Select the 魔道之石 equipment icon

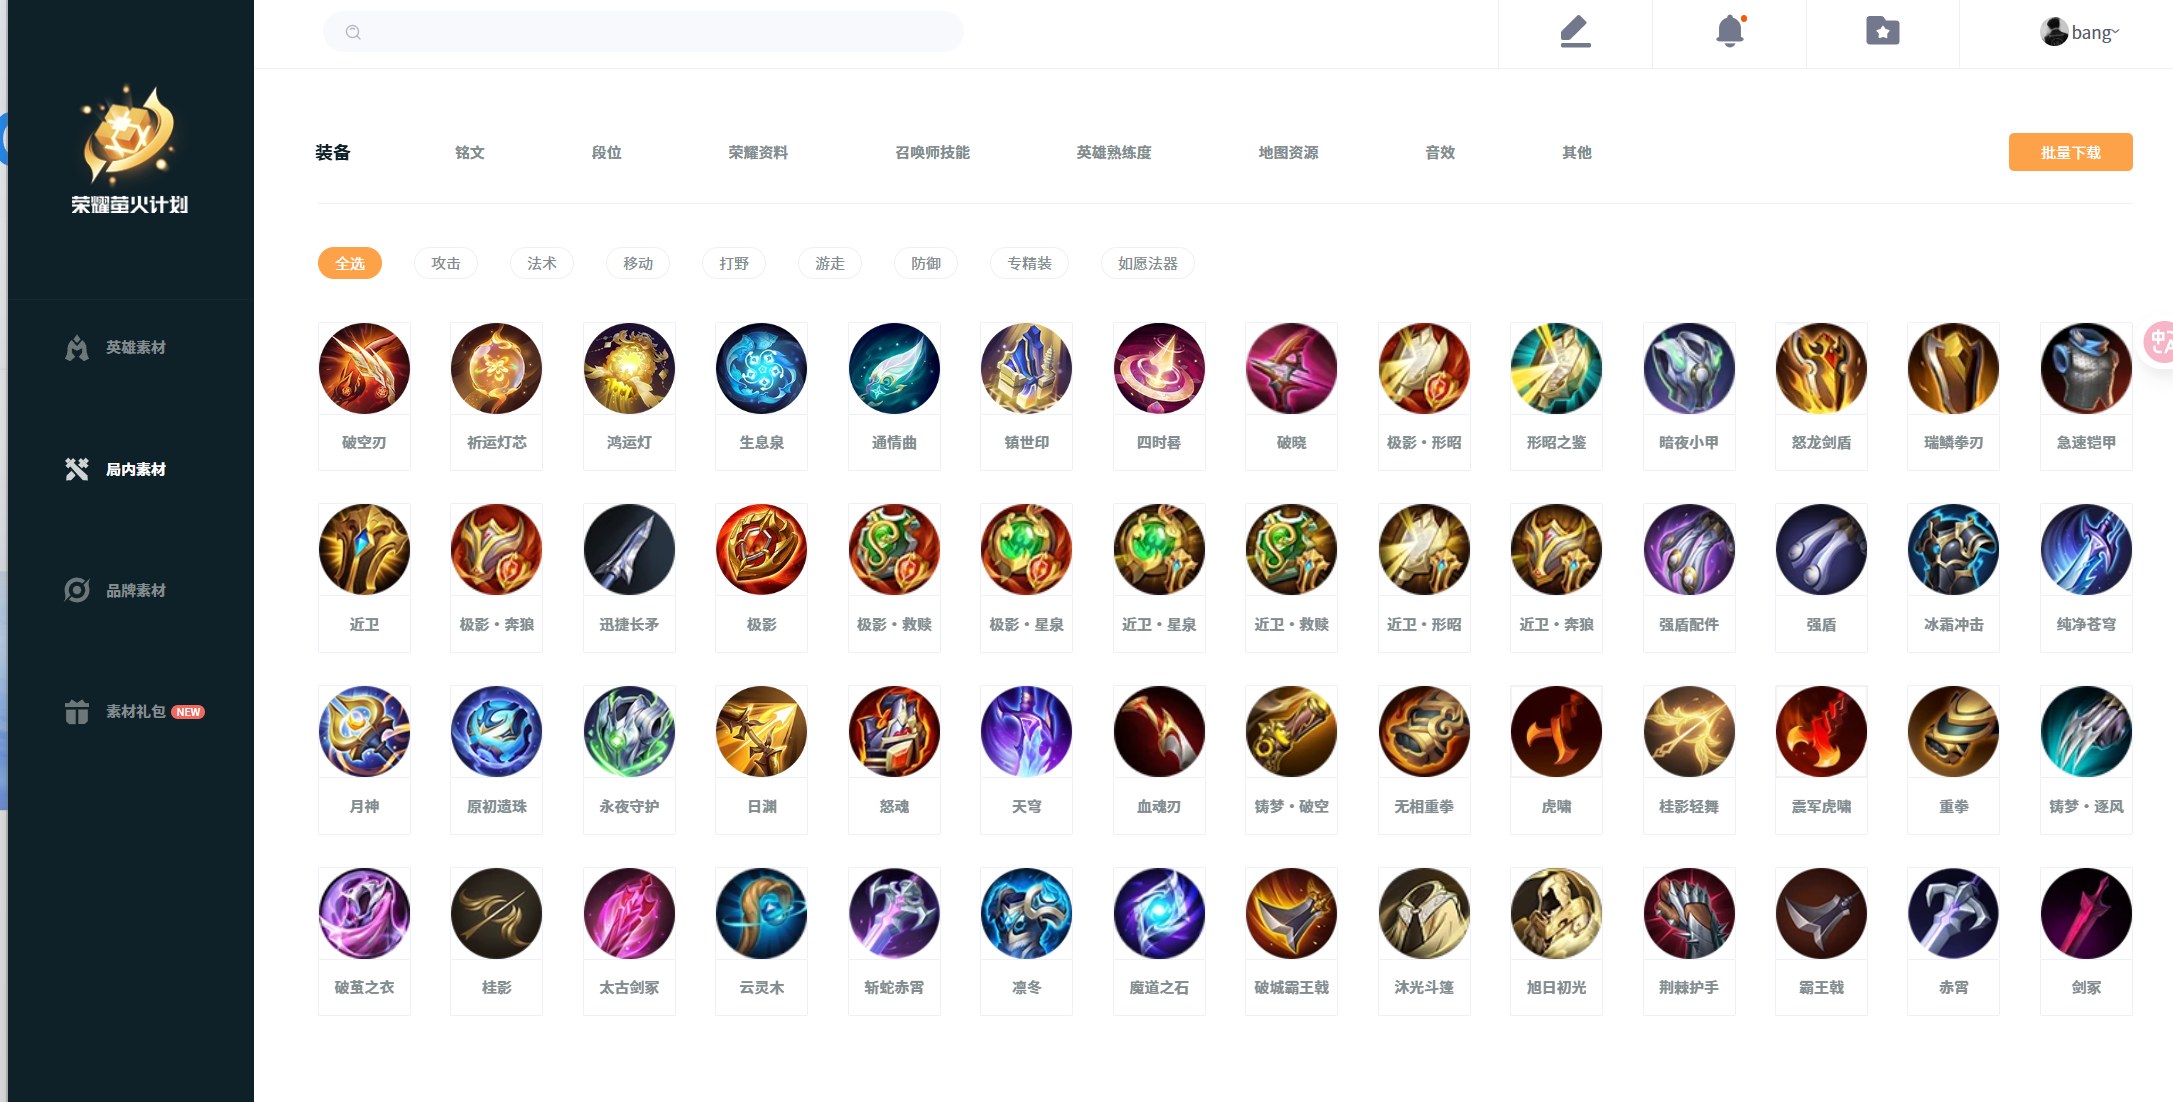[x=1159, y=914]
